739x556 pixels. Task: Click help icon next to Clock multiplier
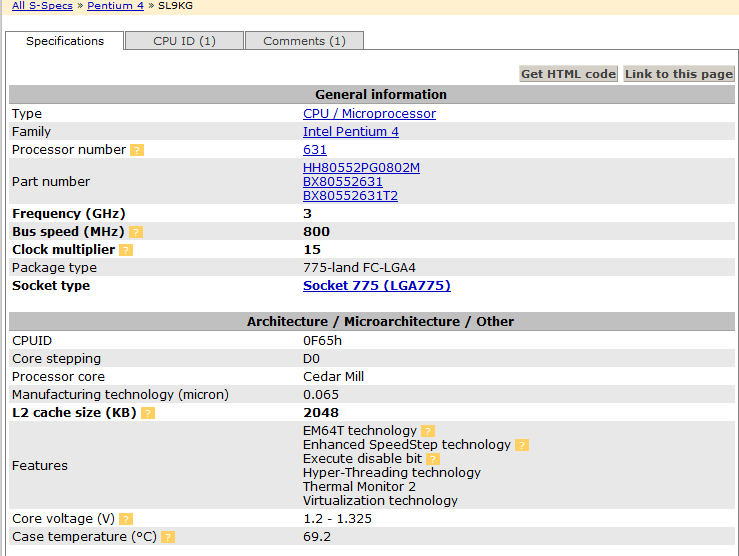click(x=126, y=250)
